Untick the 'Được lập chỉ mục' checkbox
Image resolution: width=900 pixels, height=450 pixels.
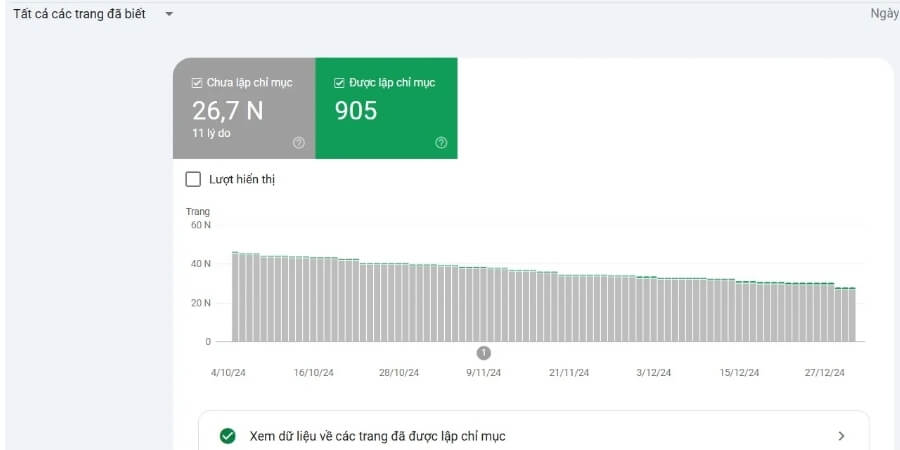[339, 83]
